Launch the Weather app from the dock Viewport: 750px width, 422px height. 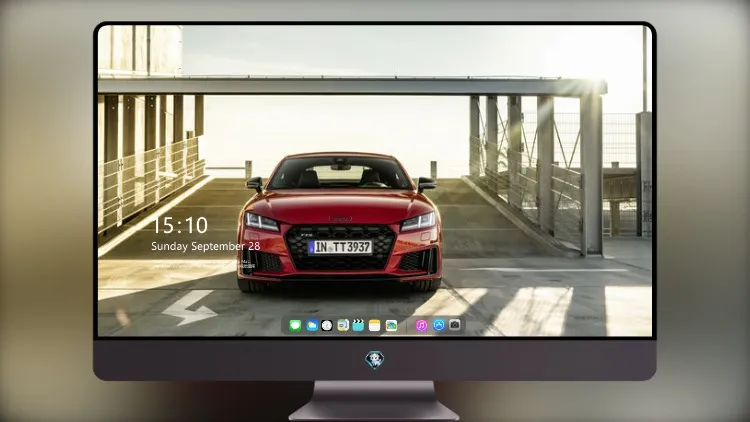[x=311, y=326]
